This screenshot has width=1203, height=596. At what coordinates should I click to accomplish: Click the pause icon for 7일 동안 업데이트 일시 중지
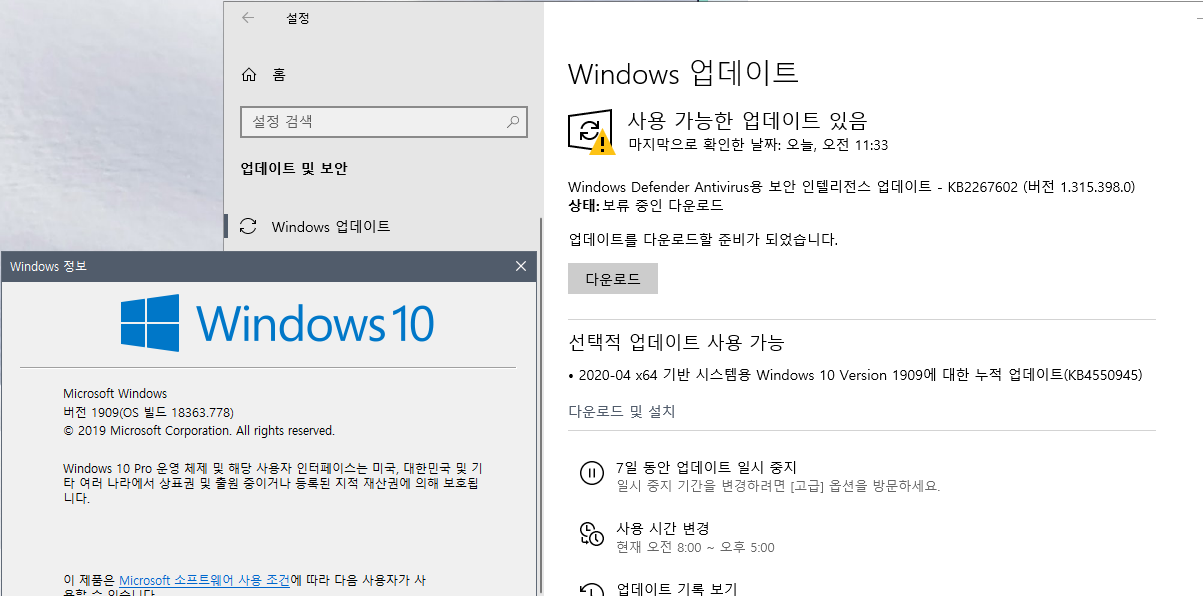[x=591, y=474]
